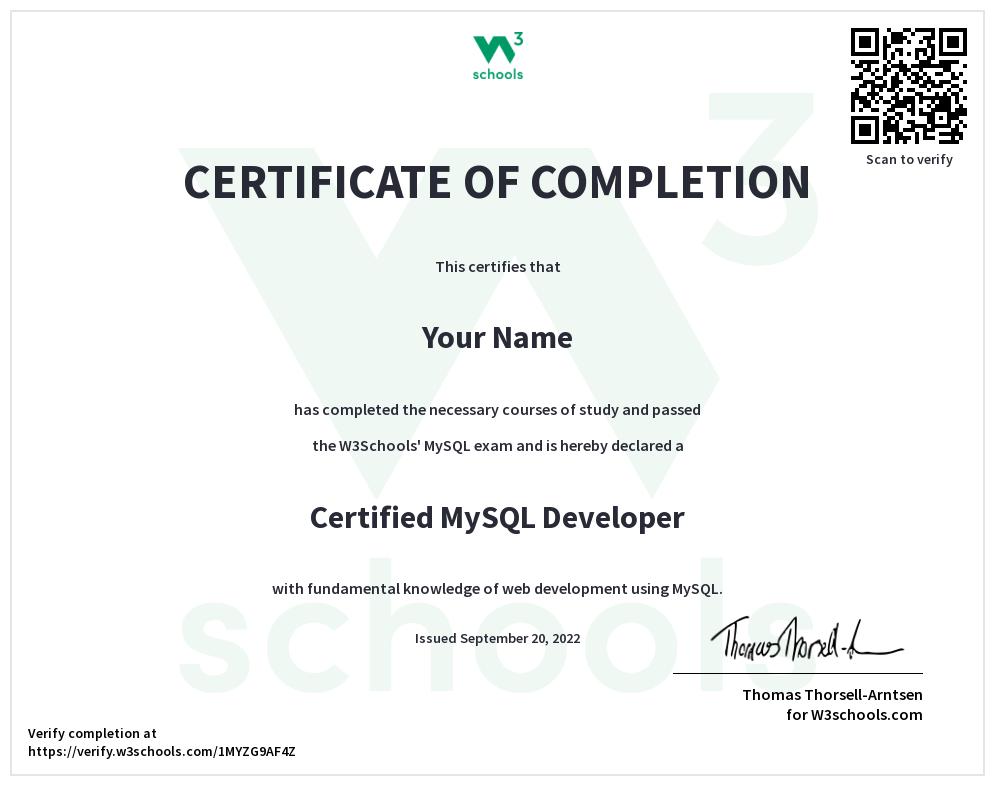Image resolution: width=995 pixels, height=786 pixels.
Task: Click the Your Name placeholder text
Action: 497,338
